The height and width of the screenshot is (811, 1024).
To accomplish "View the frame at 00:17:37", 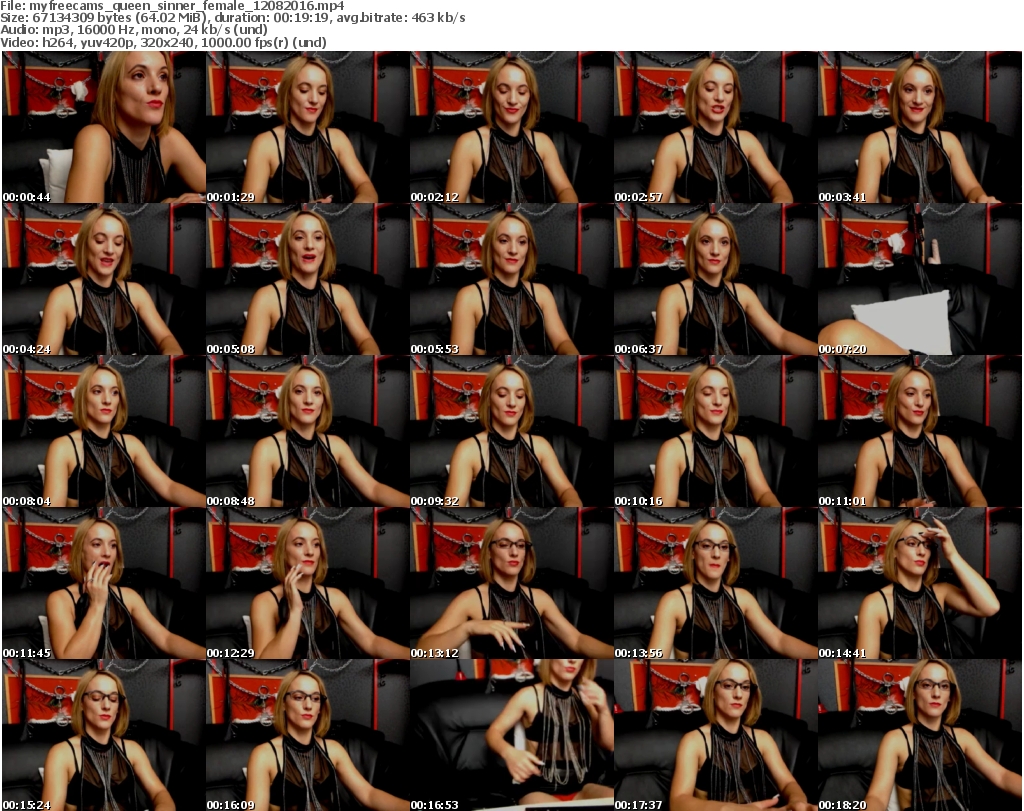I will [715, 735].
